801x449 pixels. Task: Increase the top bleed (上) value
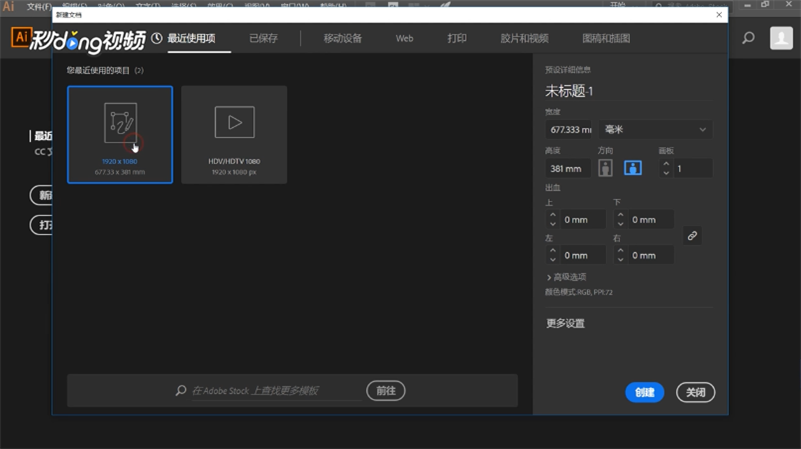pos(553,215)
